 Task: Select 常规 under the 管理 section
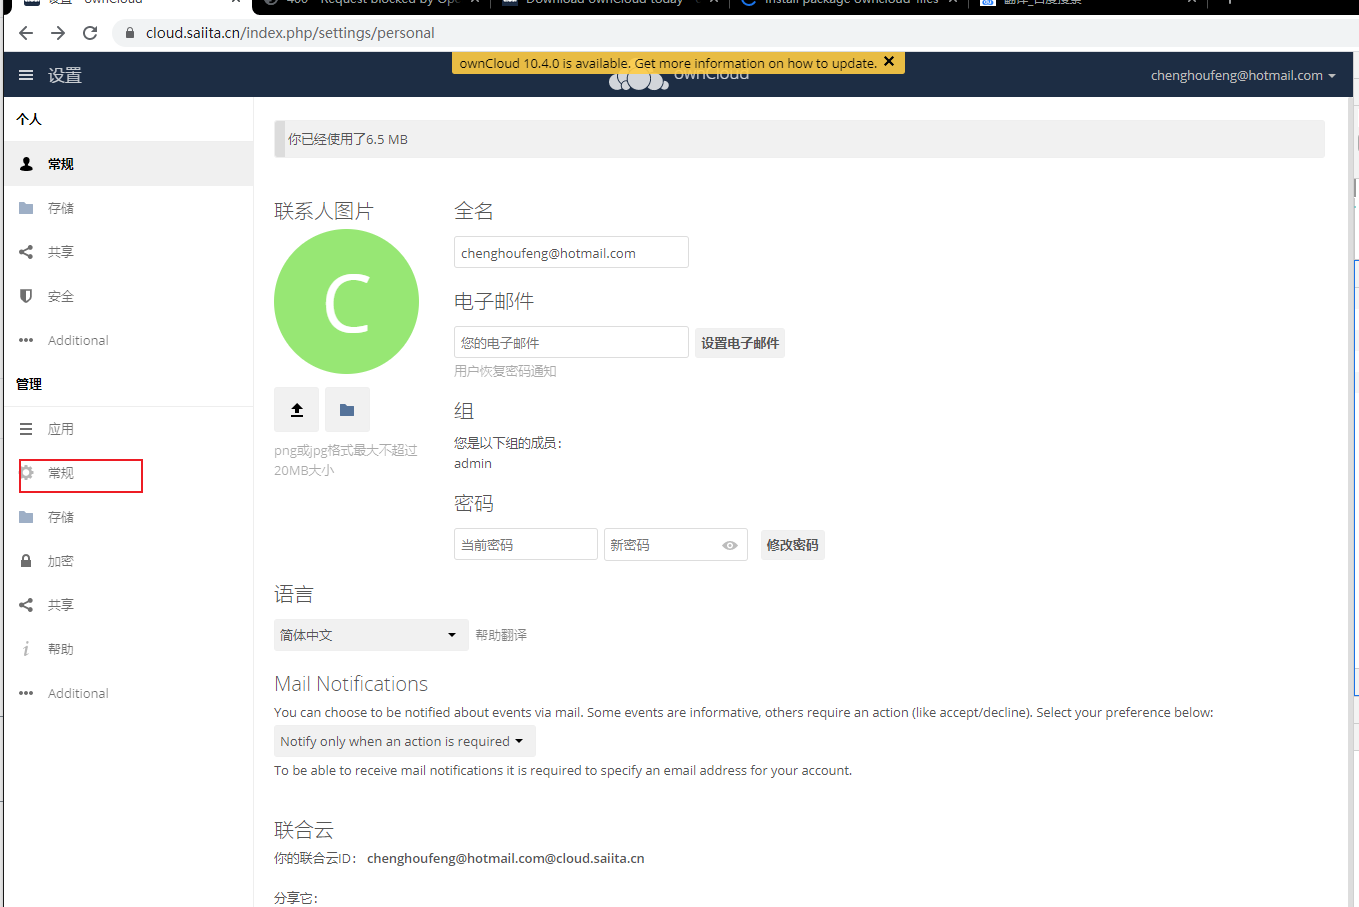click(60, 475)
